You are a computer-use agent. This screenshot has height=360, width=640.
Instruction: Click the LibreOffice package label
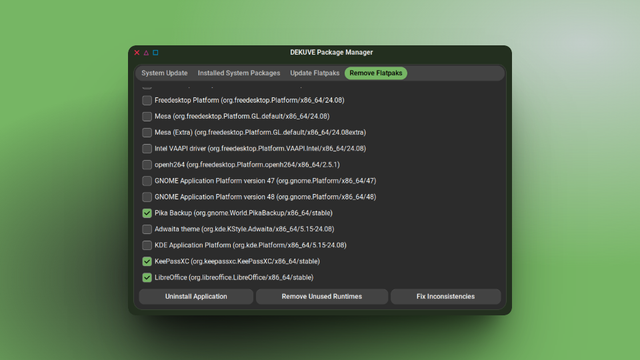(x=234, y=277)
